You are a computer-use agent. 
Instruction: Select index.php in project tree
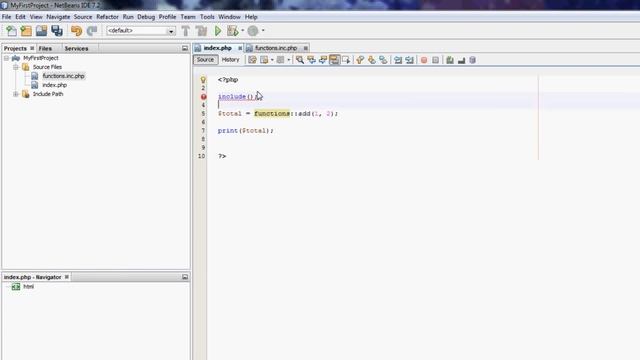pyautogui.click(x=55, y=85)
